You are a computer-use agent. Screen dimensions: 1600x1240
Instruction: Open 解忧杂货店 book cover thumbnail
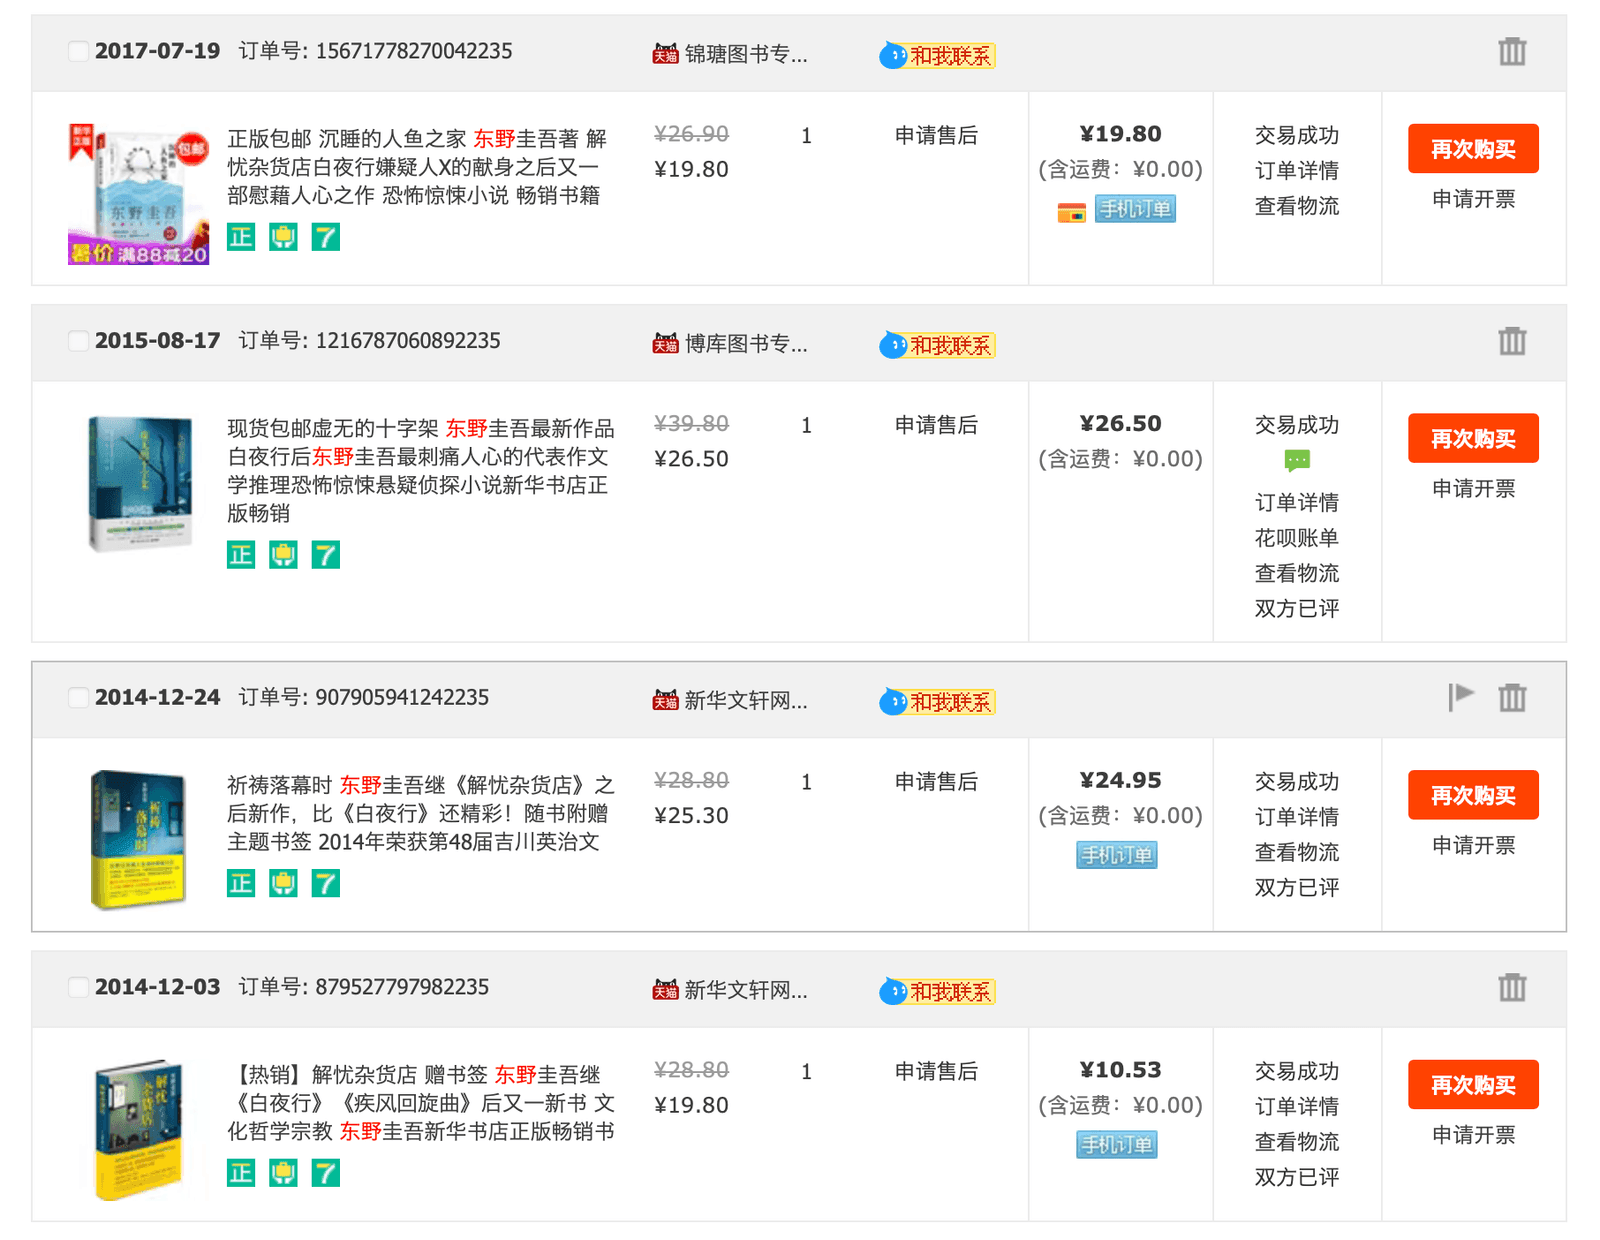138,1130
